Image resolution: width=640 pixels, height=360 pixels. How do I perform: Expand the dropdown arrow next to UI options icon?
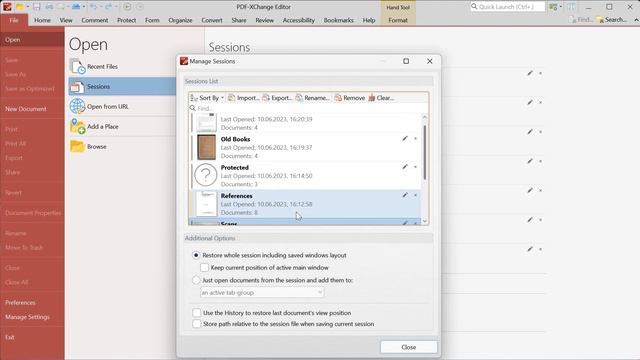click(560, 7)
